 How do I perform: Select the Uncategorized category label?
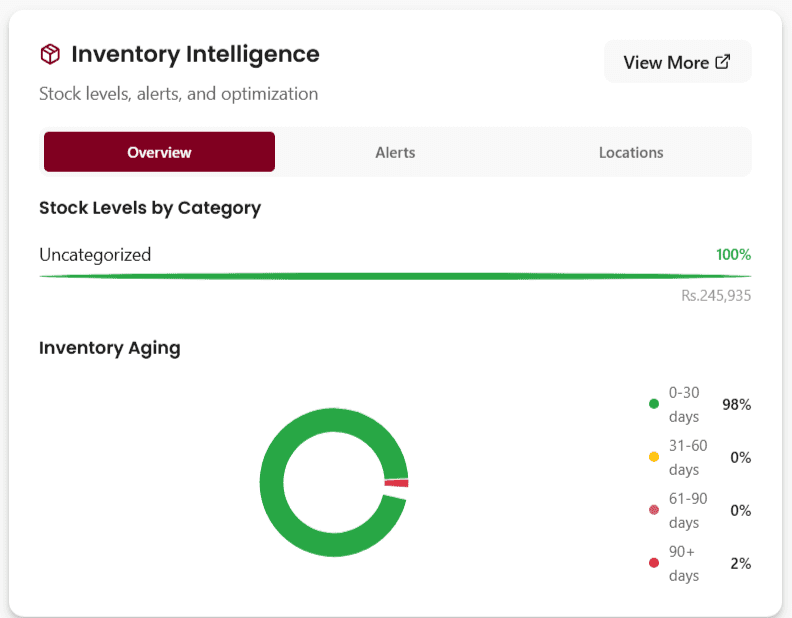point(95,254)
